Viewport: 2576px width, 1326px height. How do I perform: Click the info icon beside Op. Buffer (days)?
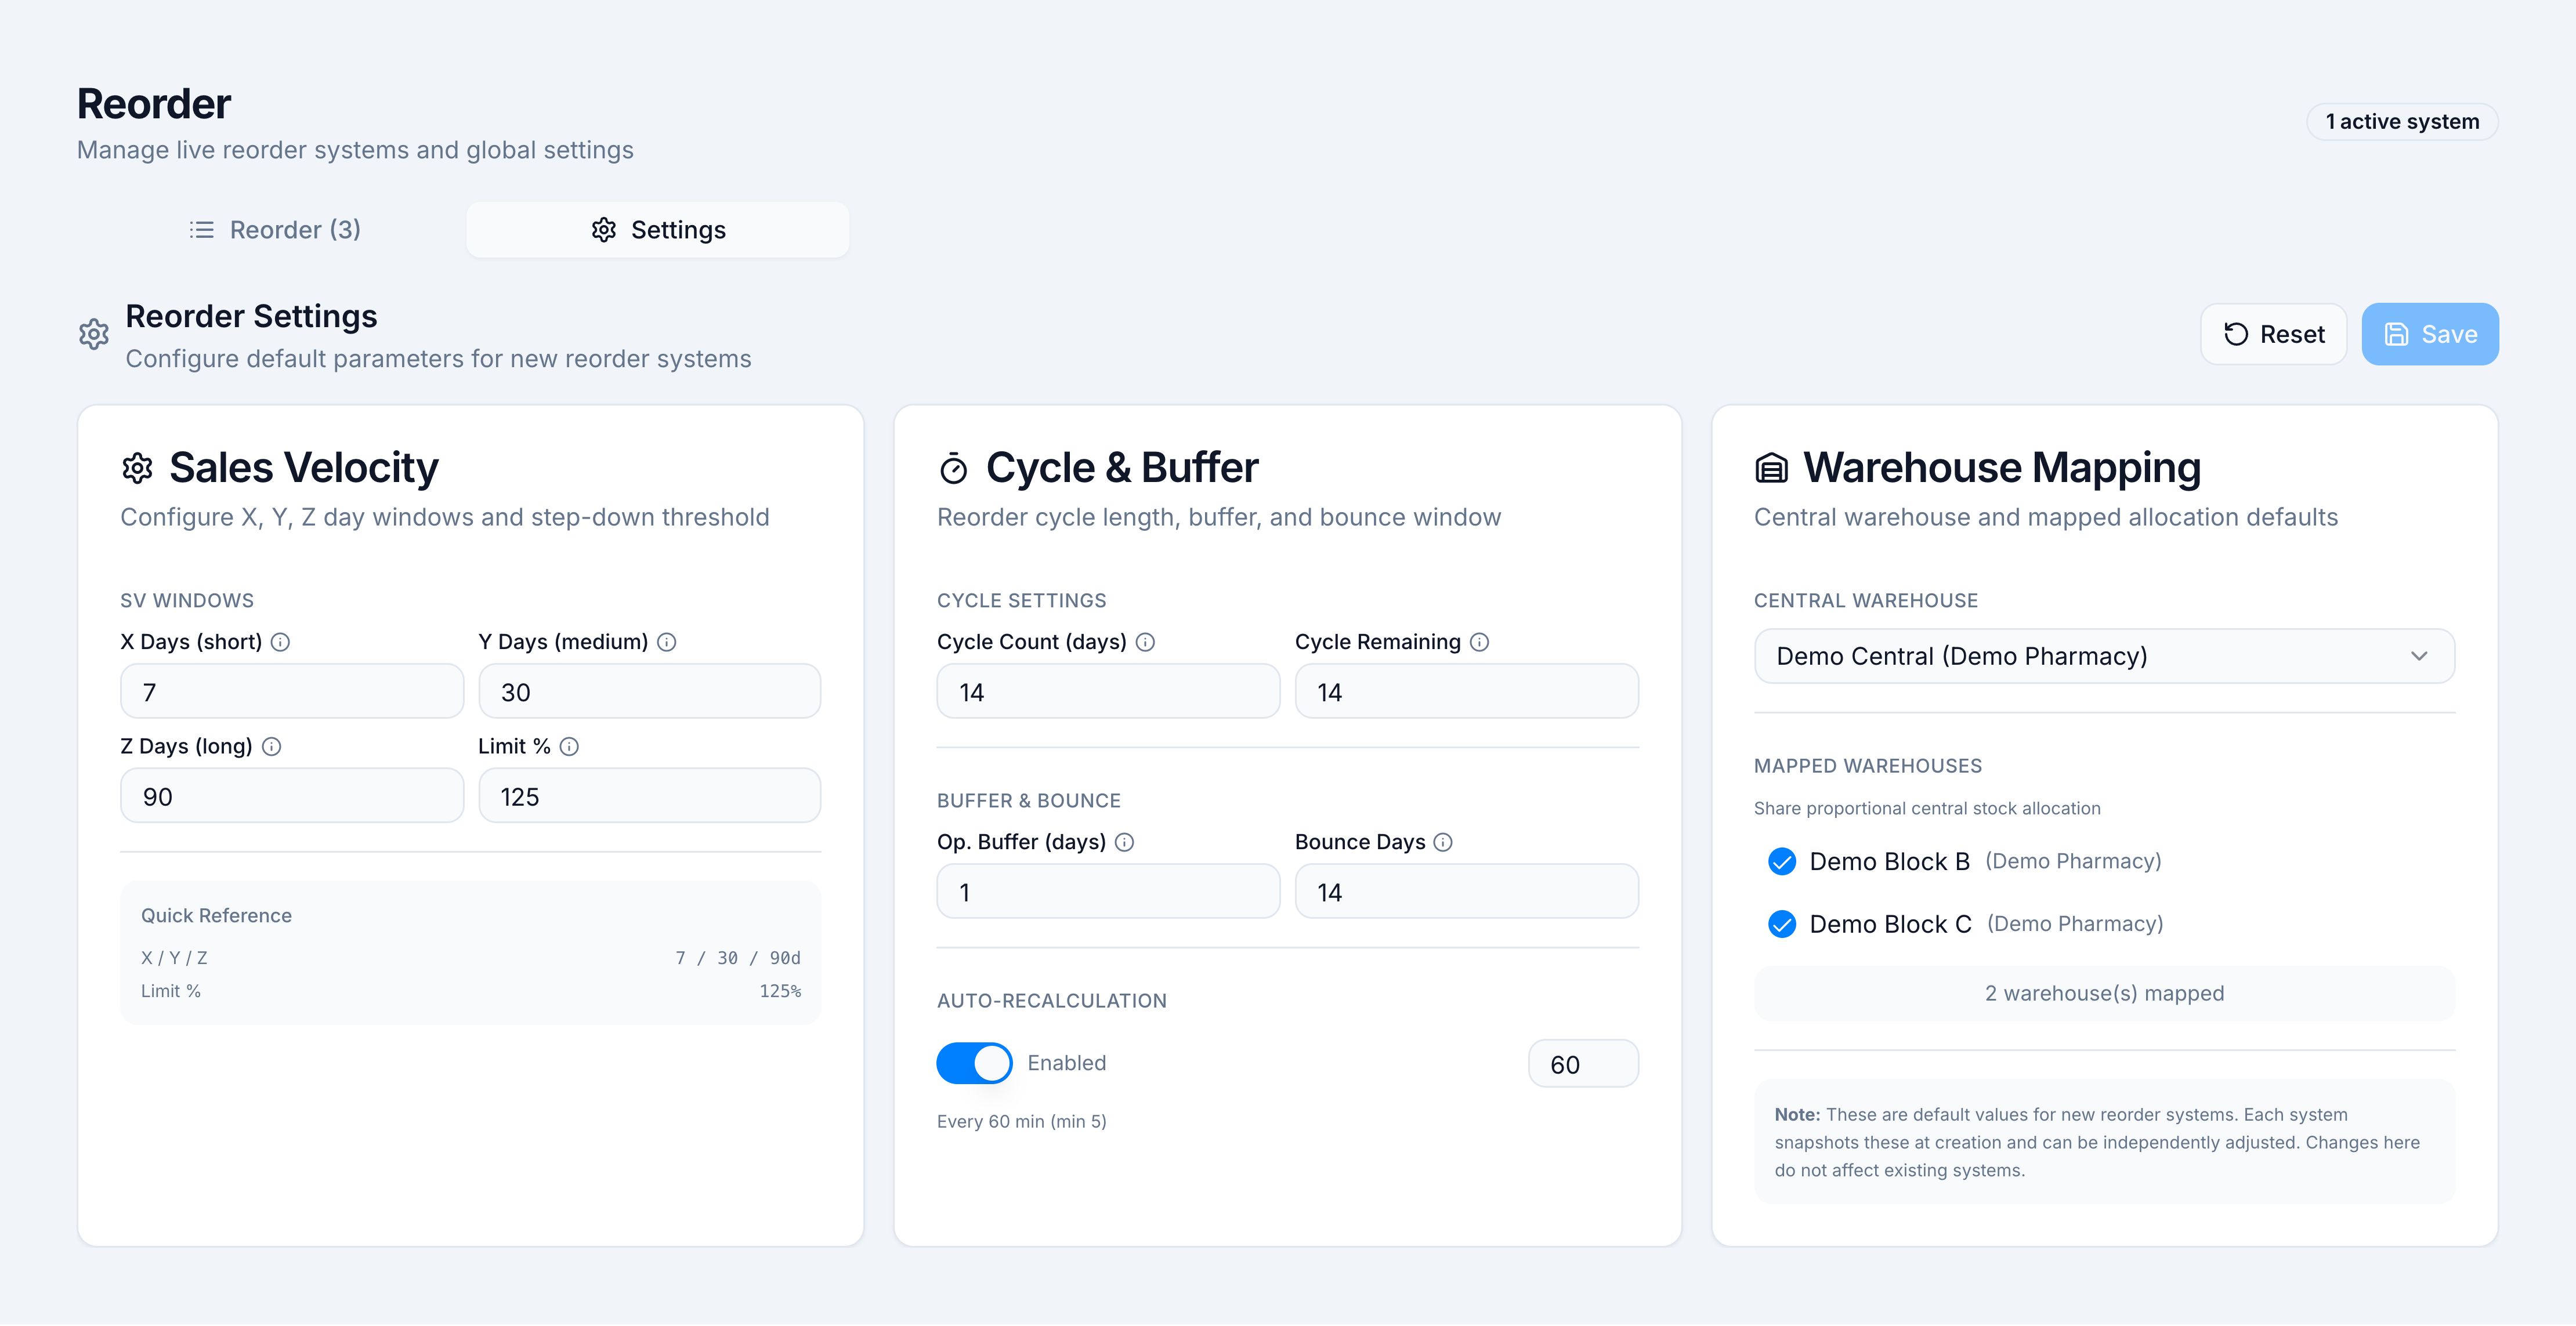(x=1125, y=842)
